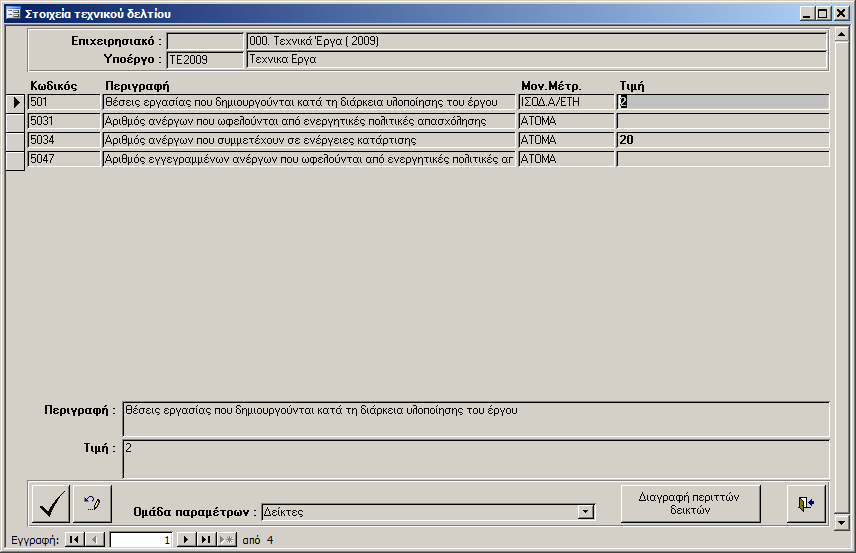The height and width of the screenshot is (553, 856).
Task: Click the scrollbar up arrow
Action: click(842, 32)
